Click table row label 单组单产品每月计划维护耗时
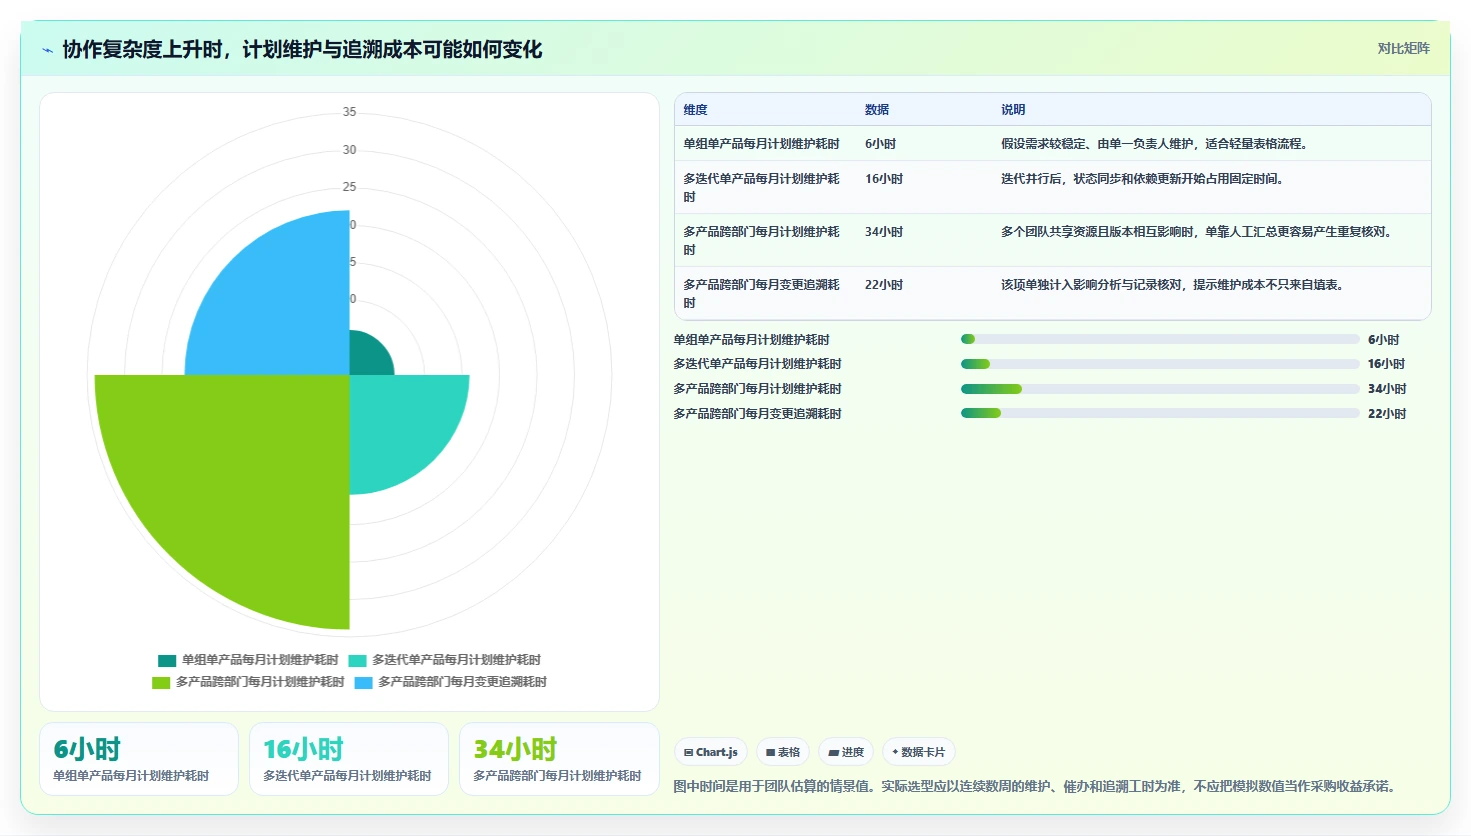 pos(761,144)
